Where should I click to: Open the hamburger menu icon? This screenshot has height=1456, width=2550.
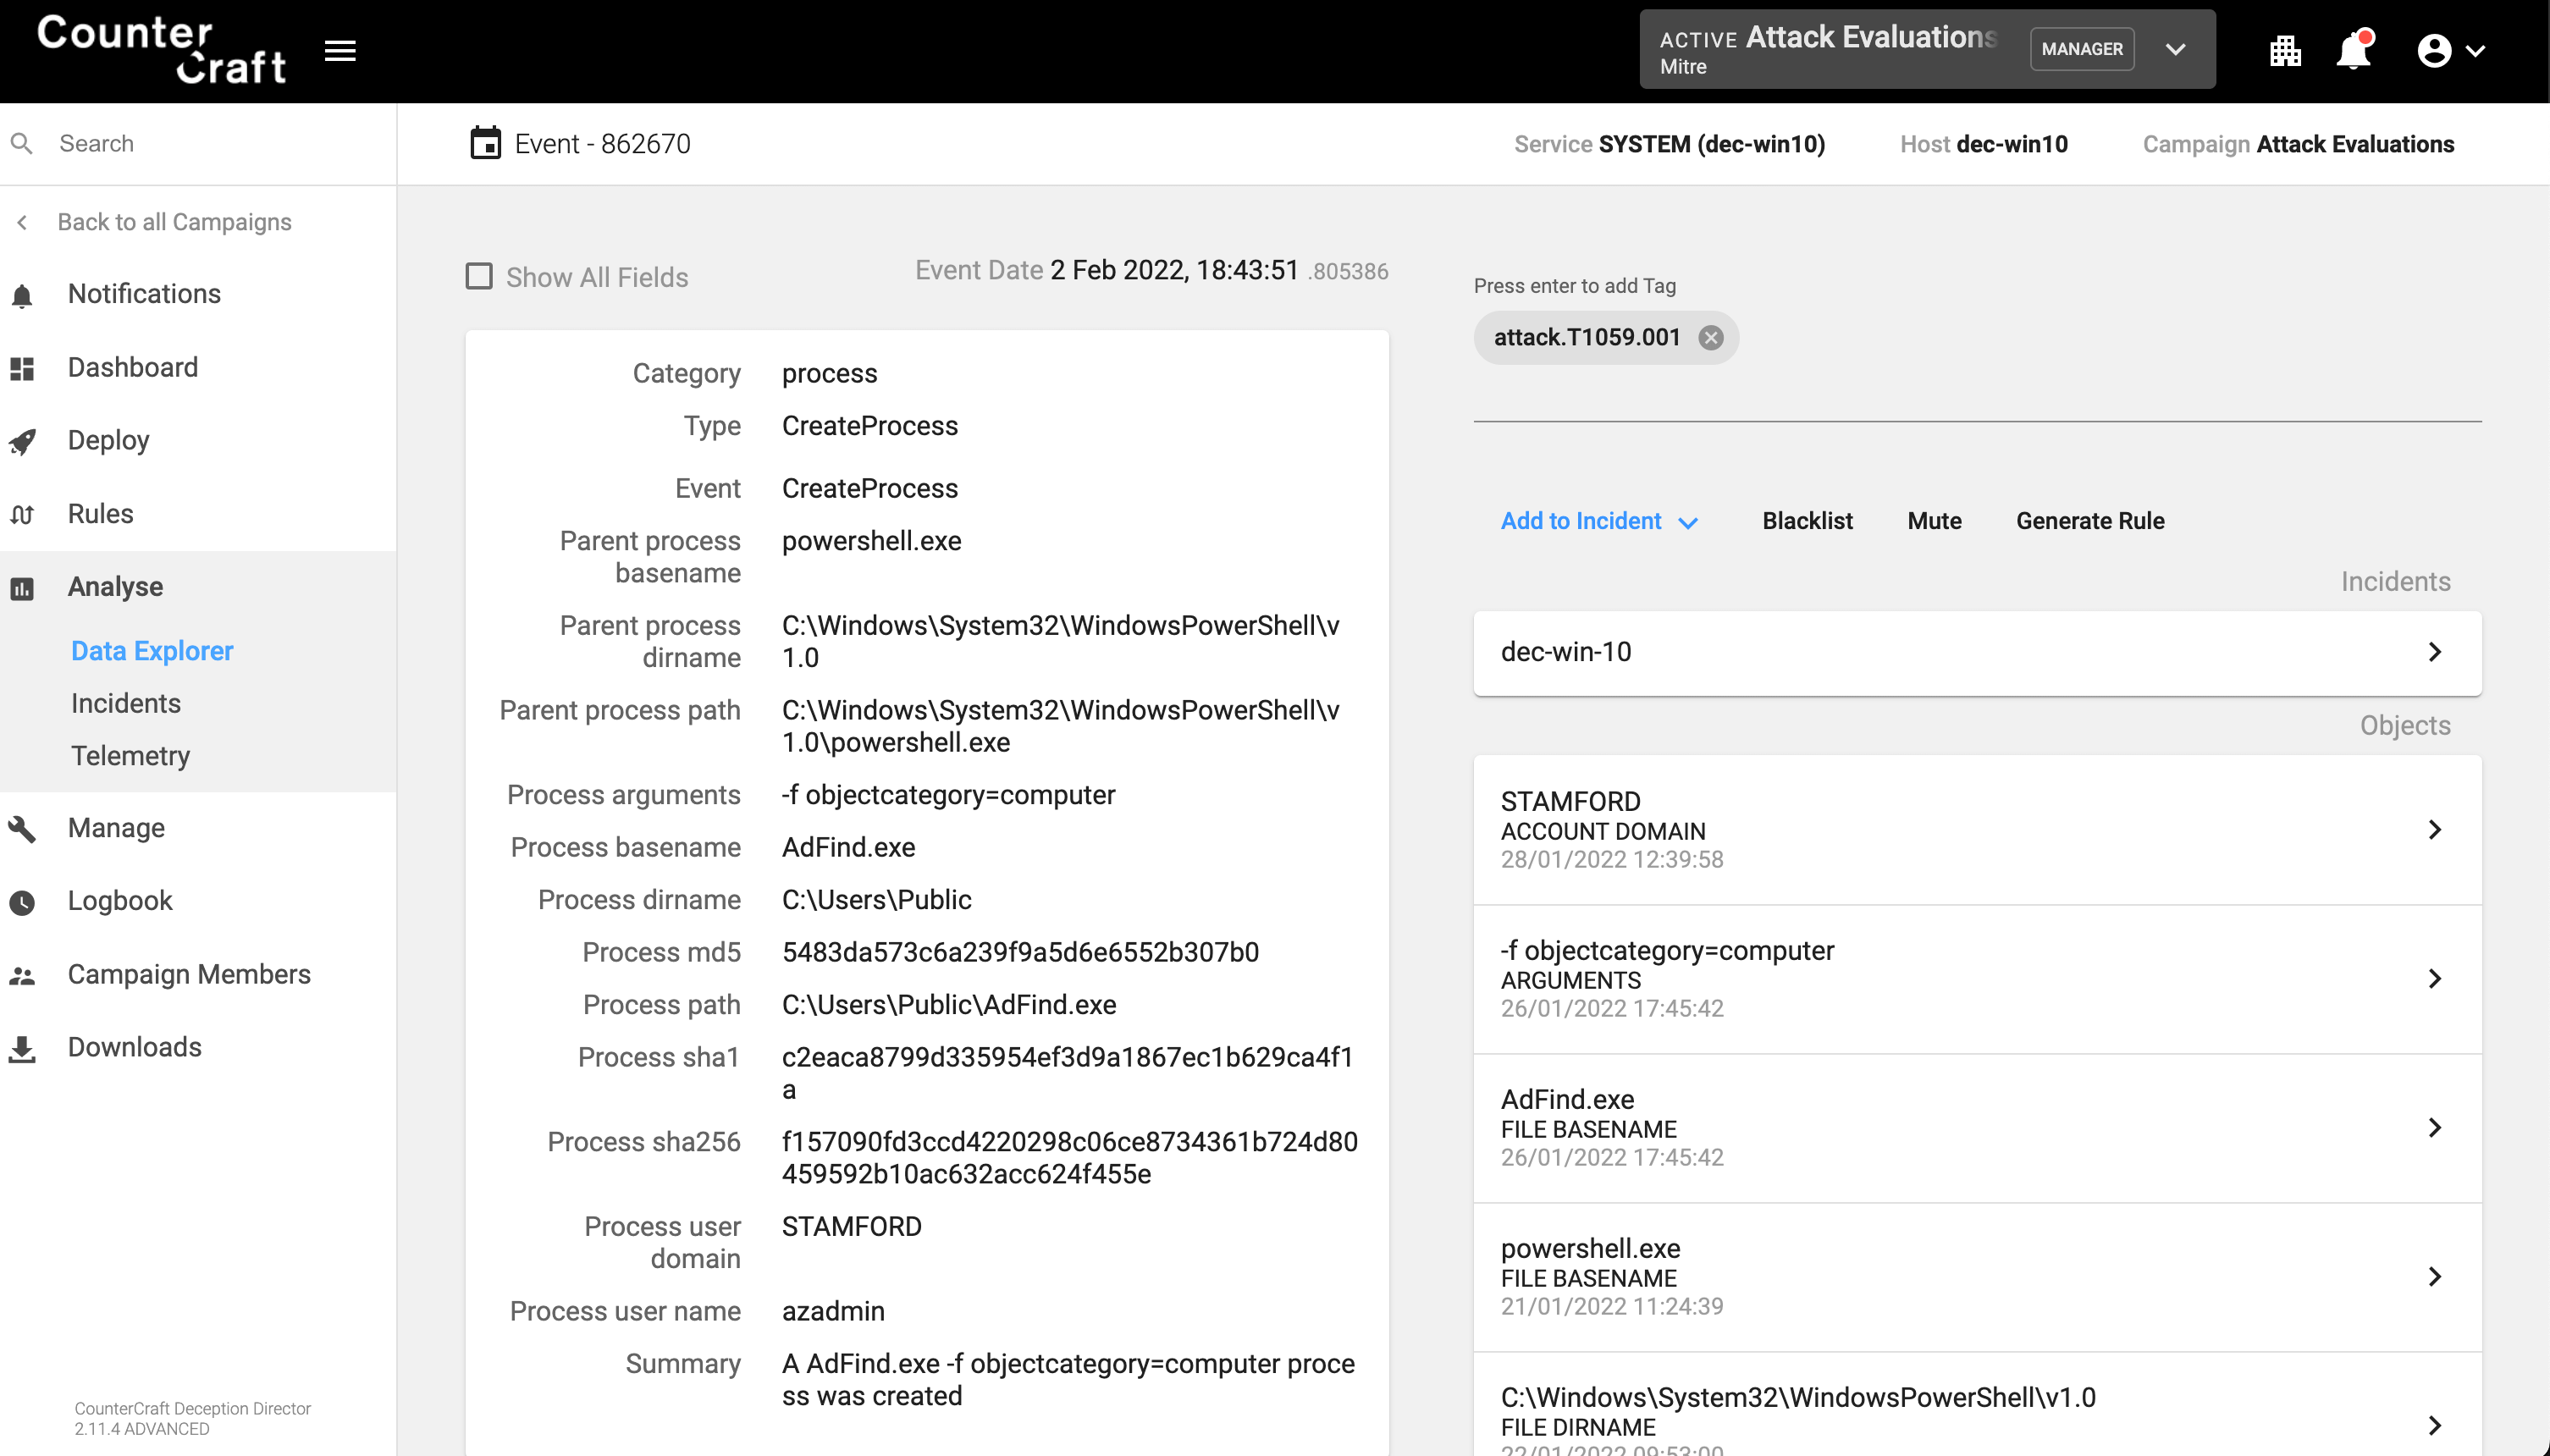340,50
